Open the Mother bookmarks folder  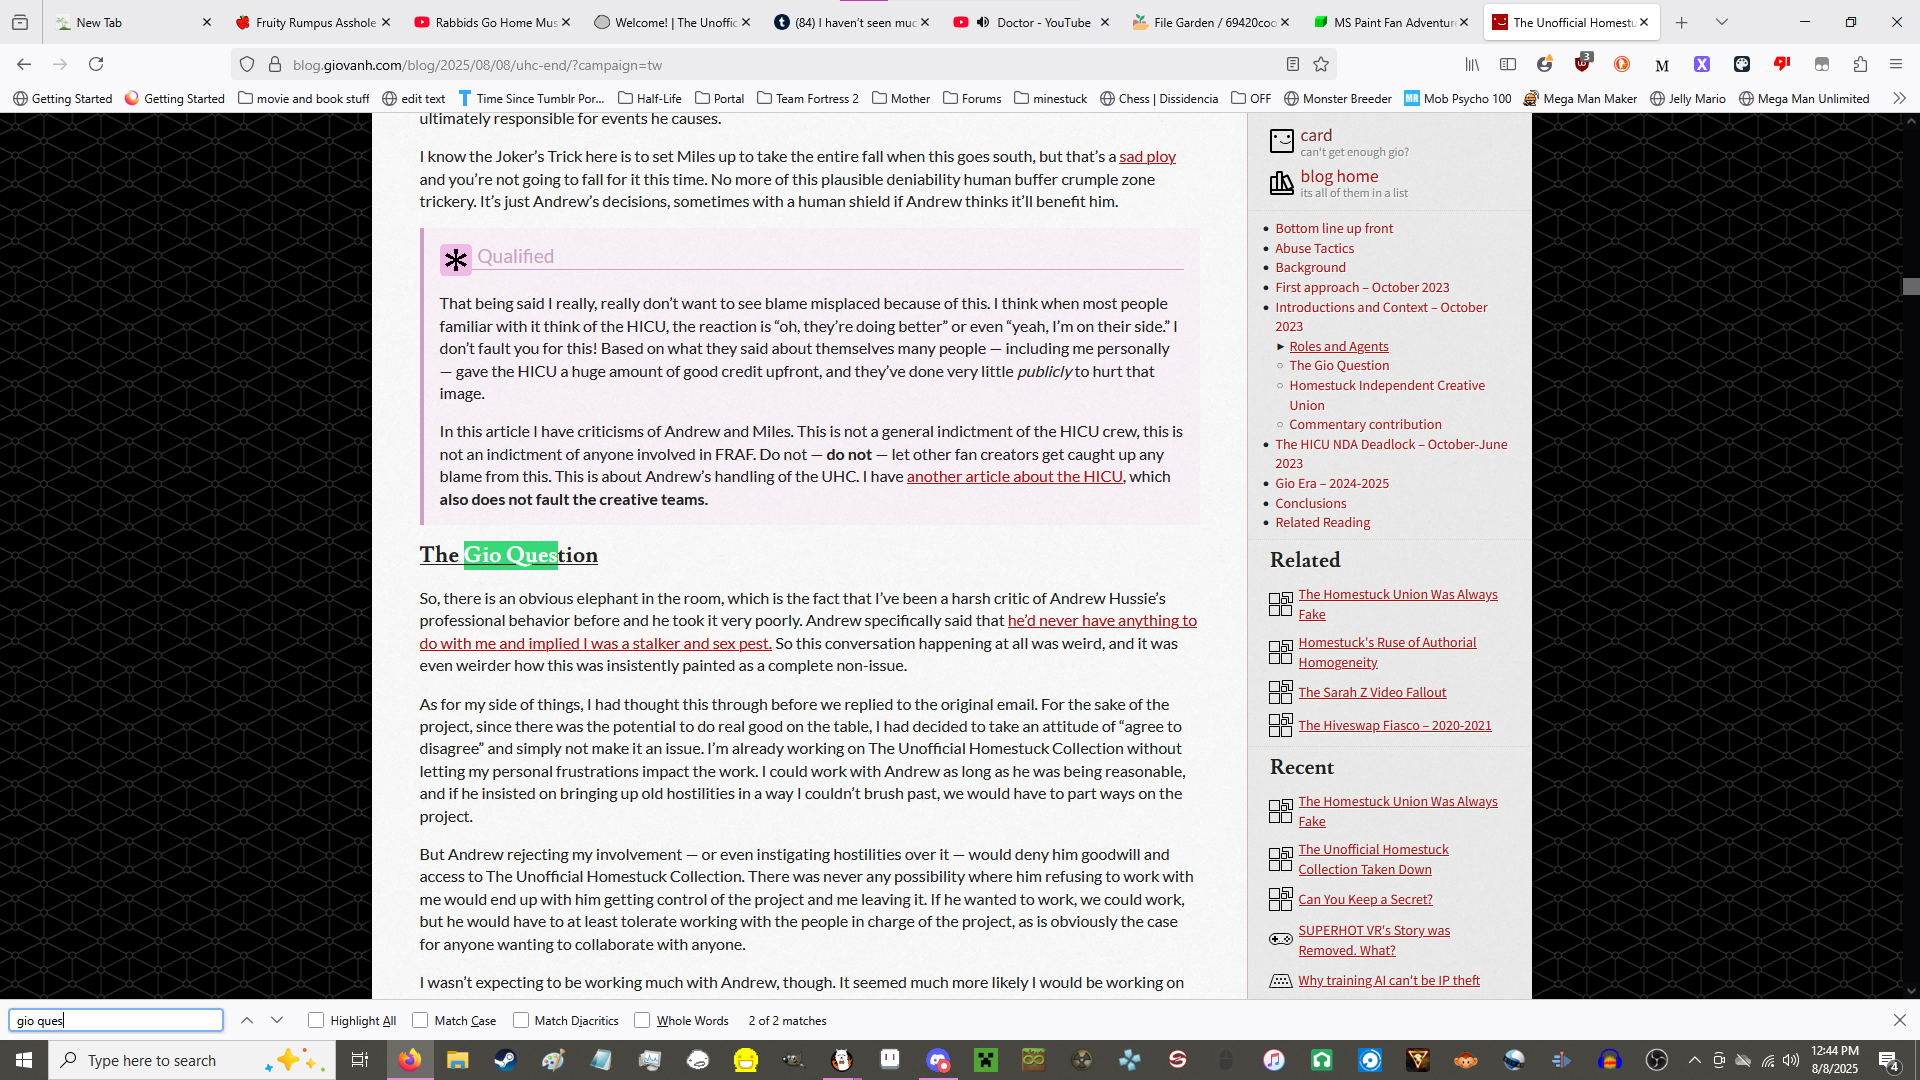pos(900,98)
